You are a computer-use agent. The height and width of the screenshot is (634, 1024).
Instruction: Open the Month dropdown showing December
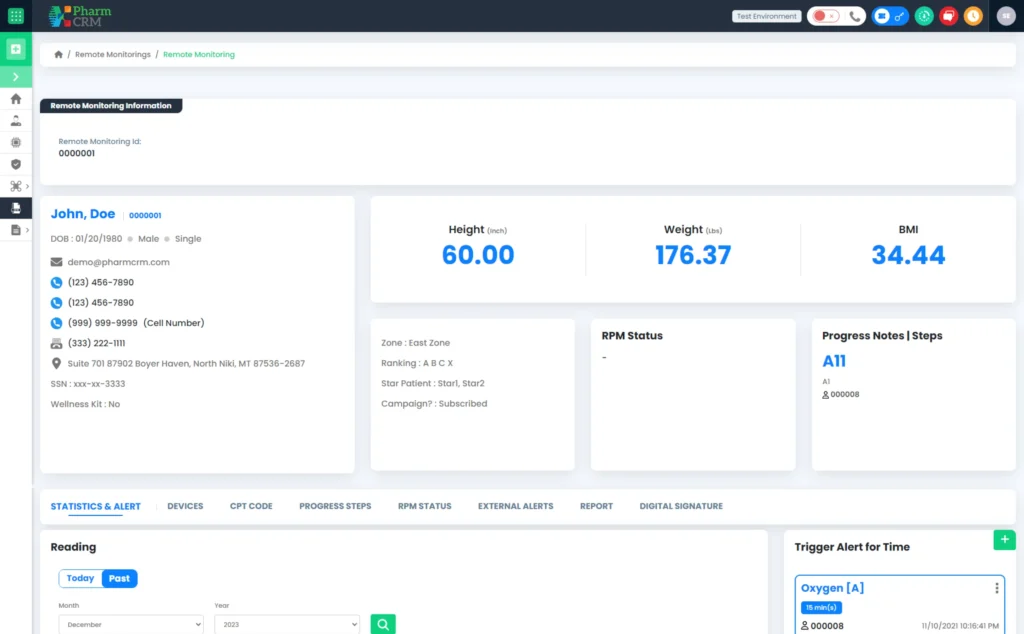coord(131,624)
